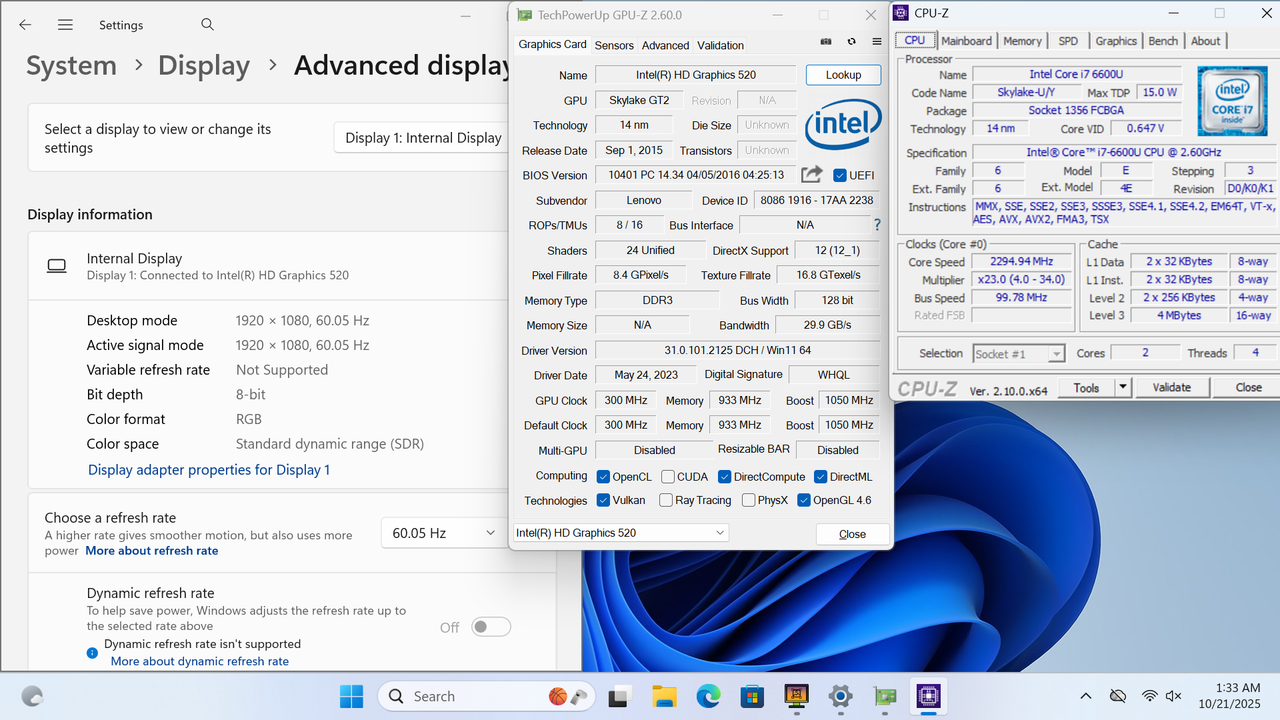Click the Lookup button in GPU-Z
Screen dimensions: 1280x720
(x=845, y=74)
